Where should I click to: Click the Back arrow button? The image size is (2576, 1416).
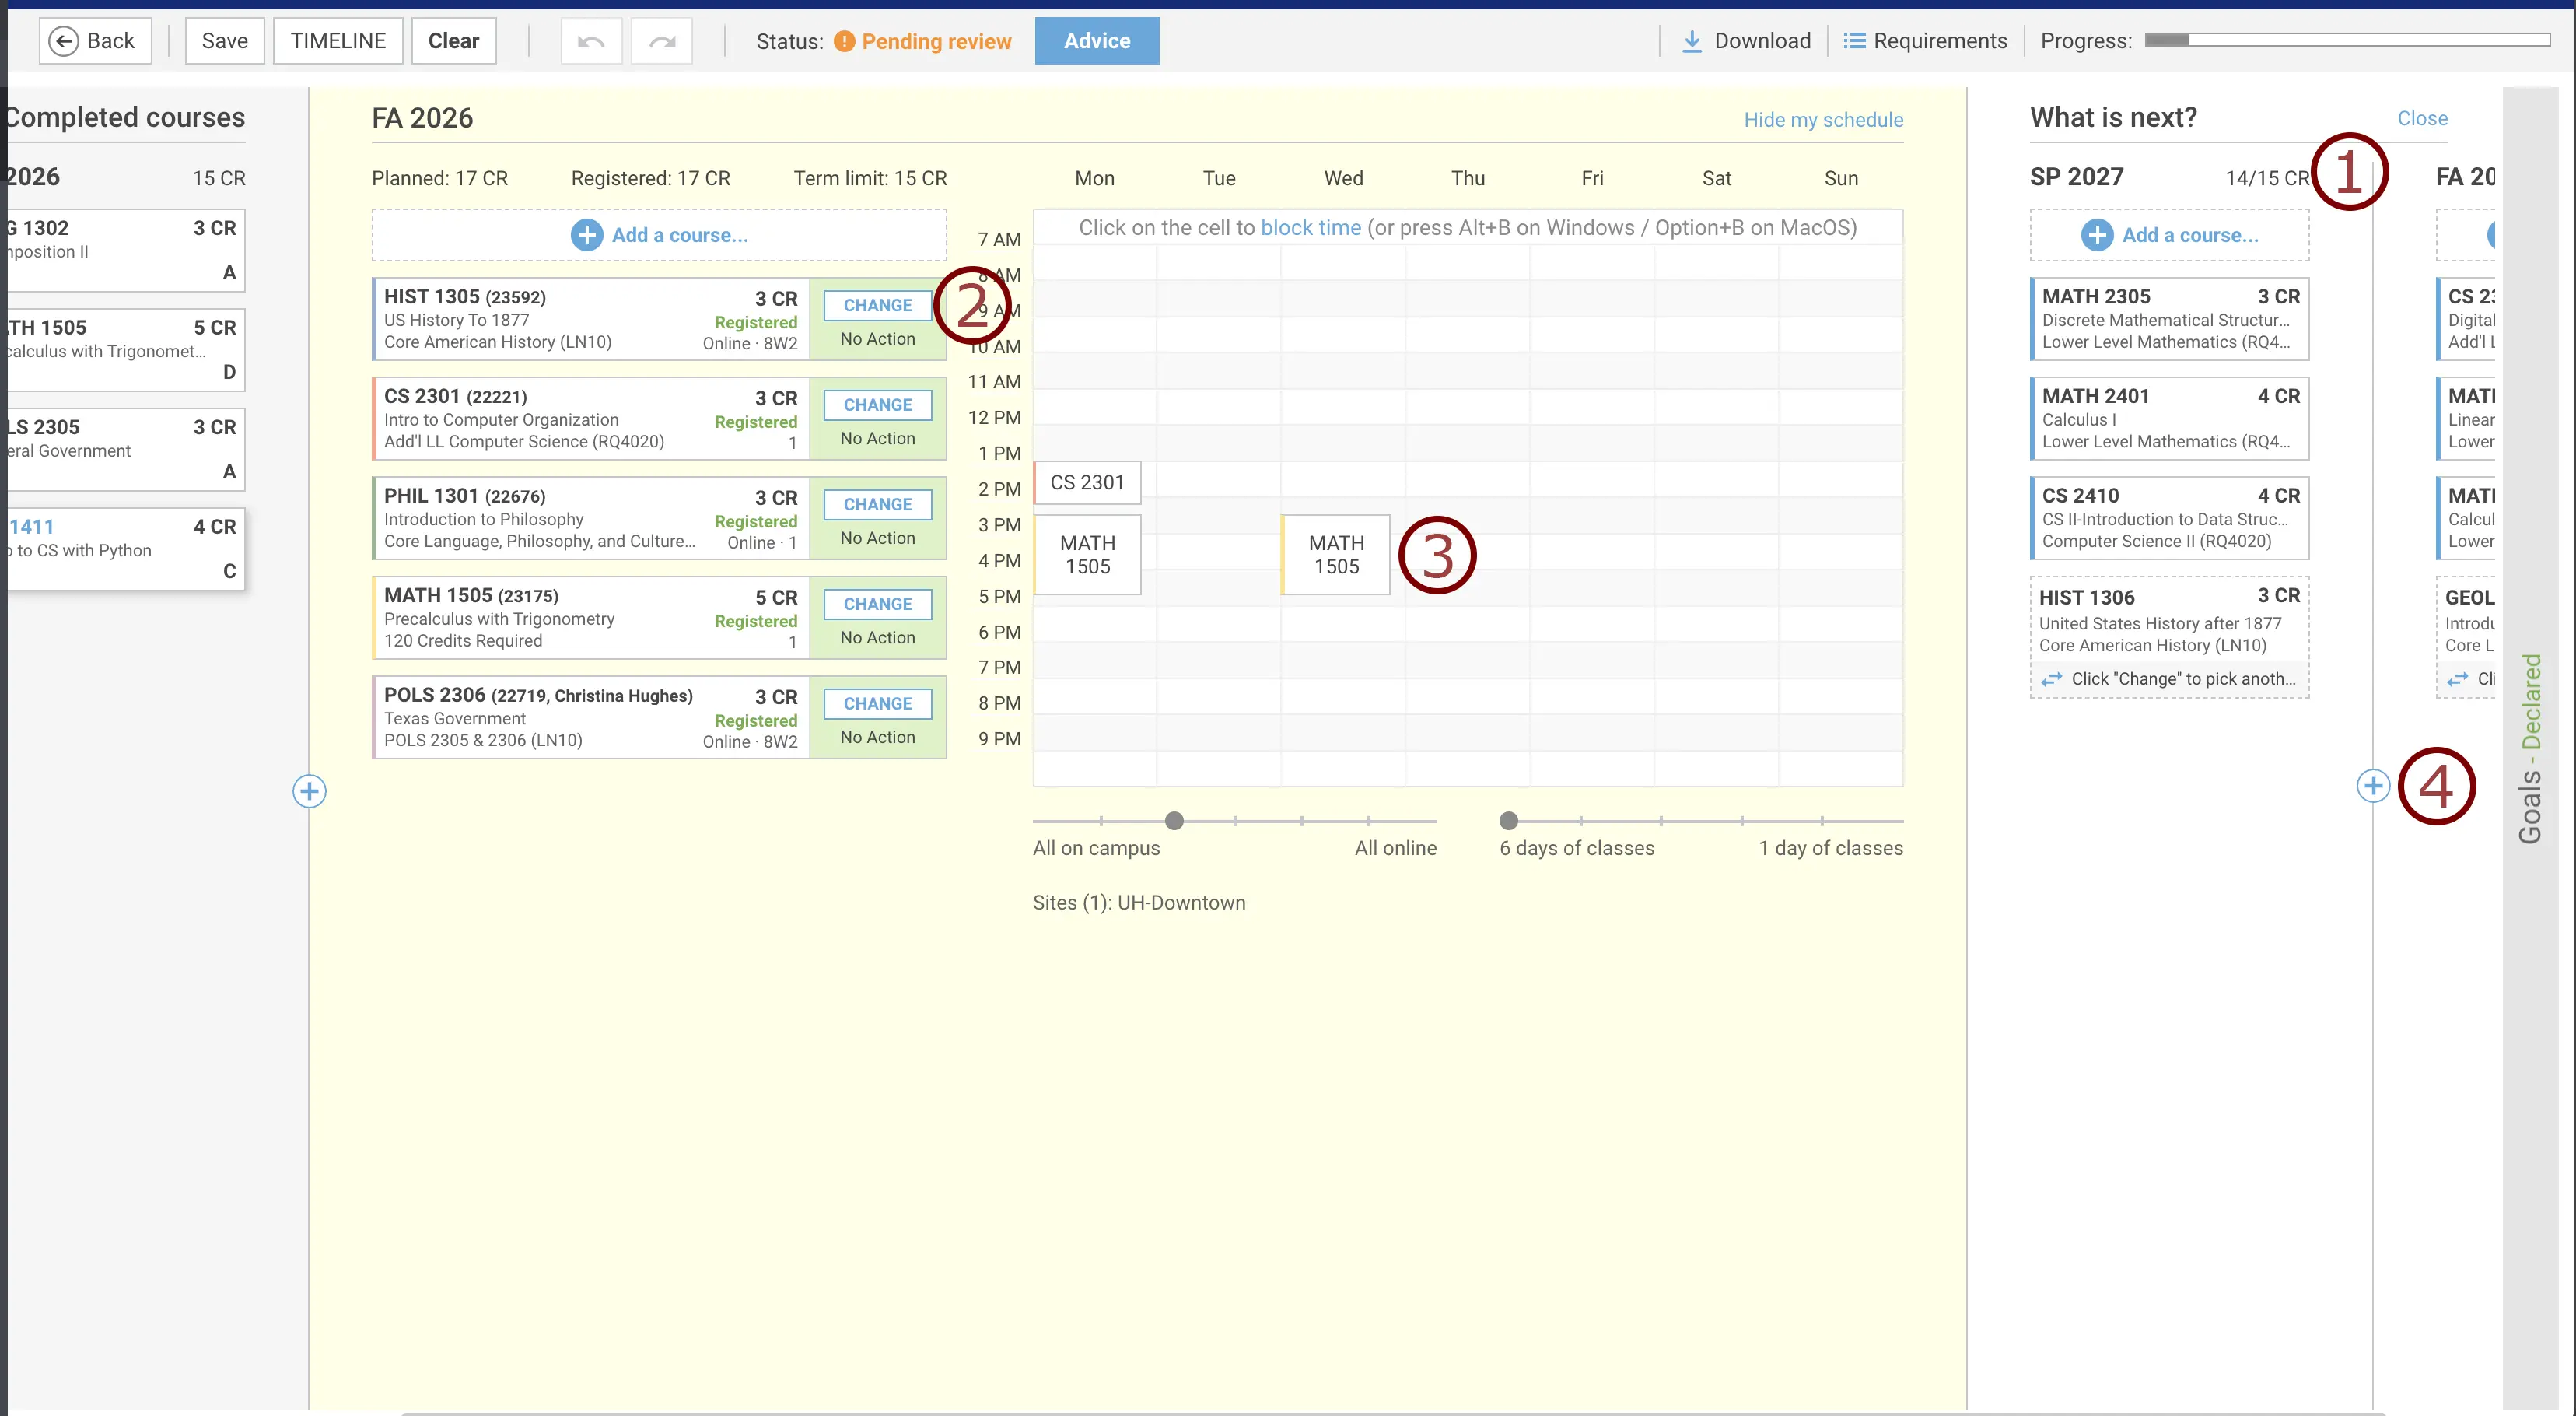point(95,41)
